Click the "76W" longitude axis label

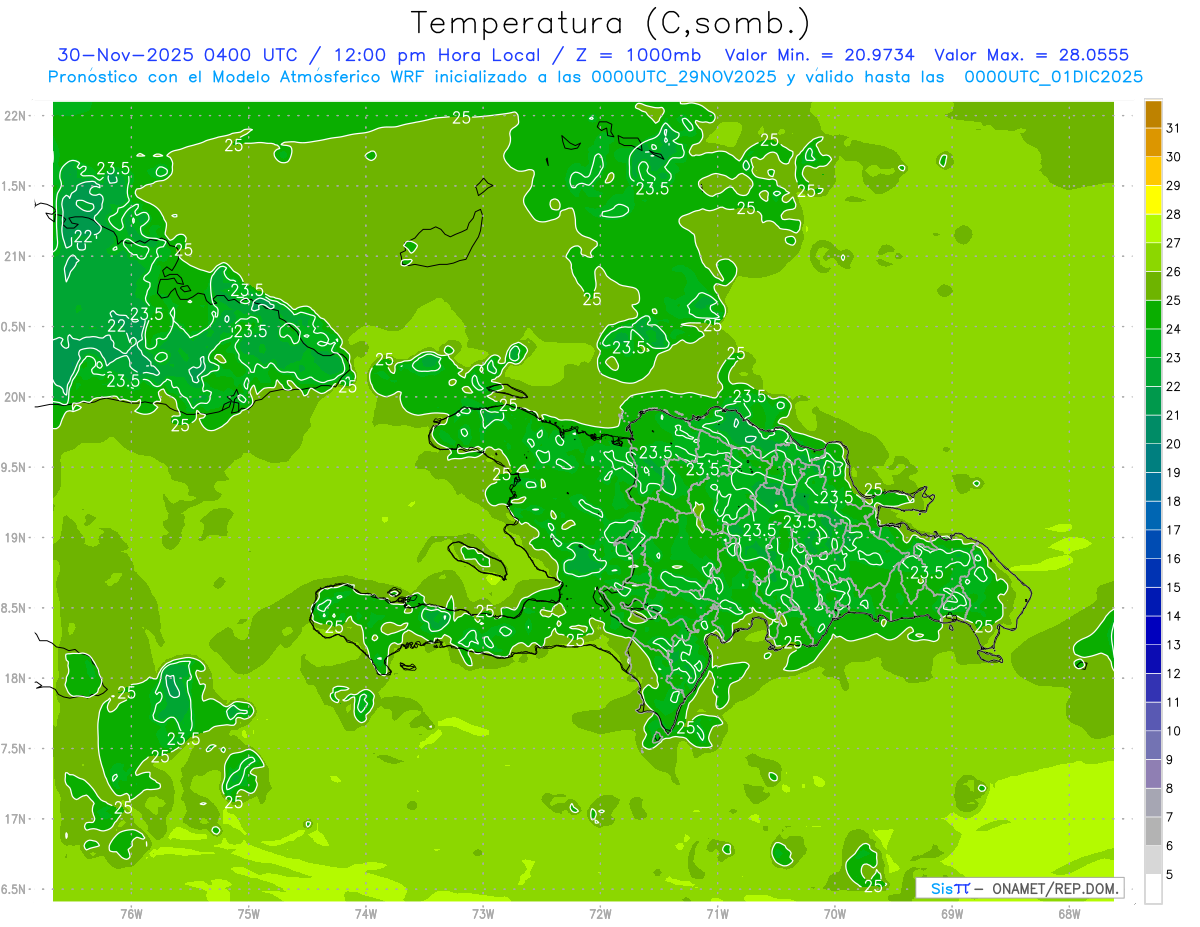coord(131,914)
